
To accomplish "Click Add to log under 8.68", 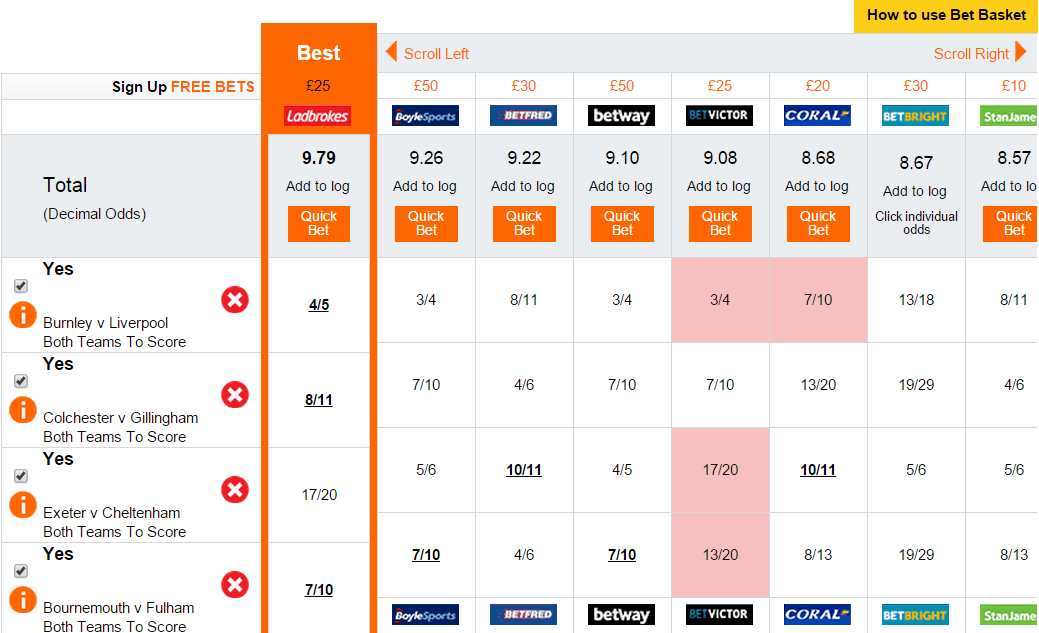I will point(817,186).
